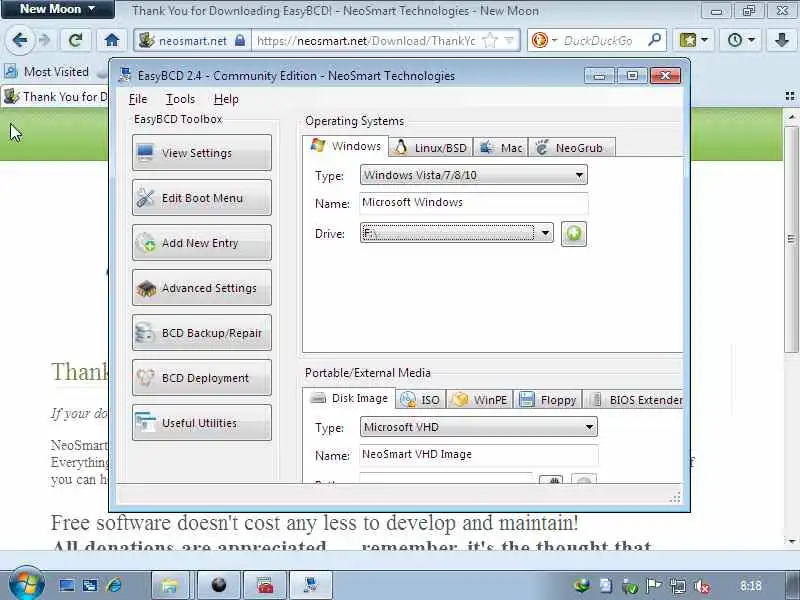Open the Tools menu in EasyBCD
The width and height of the screenshot is (800, 600).
[180, 99]
